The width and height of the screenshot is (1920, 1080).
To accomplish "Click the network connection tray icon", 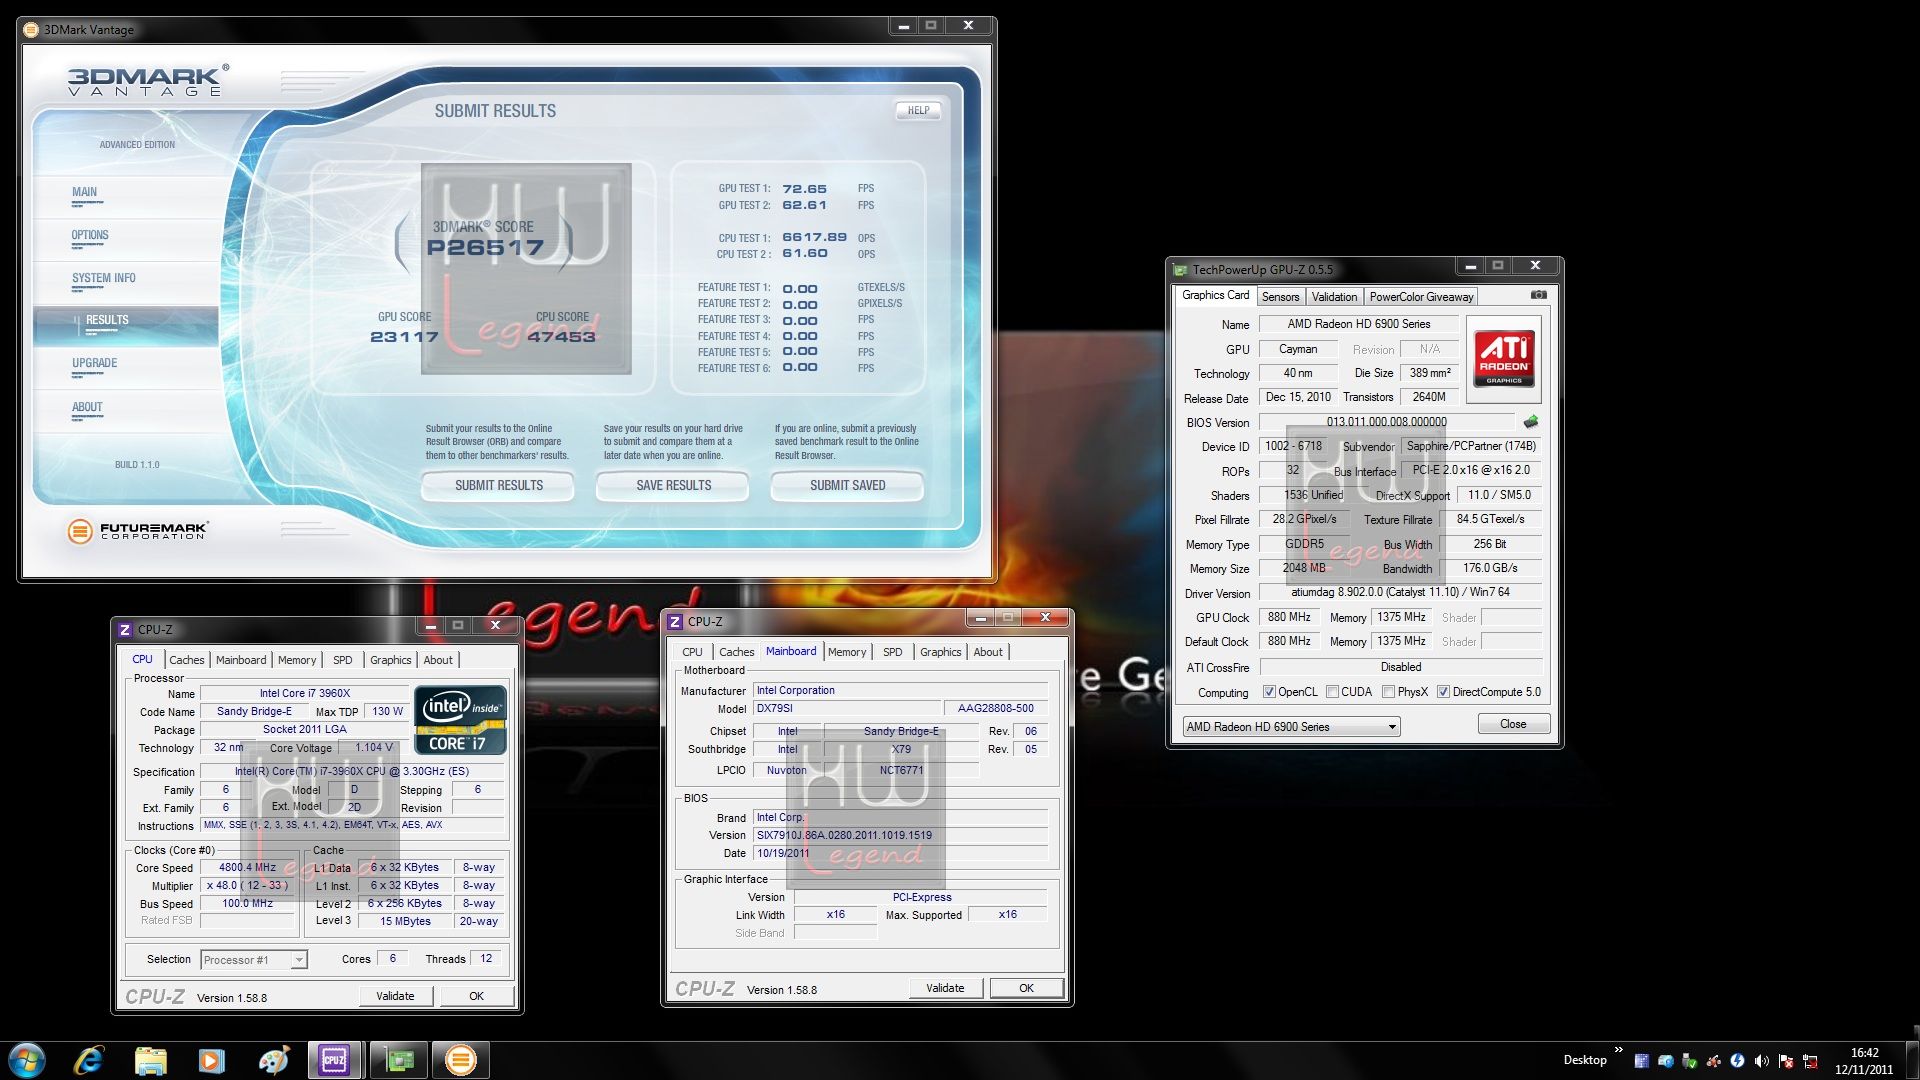I will click(1810, 1061).
